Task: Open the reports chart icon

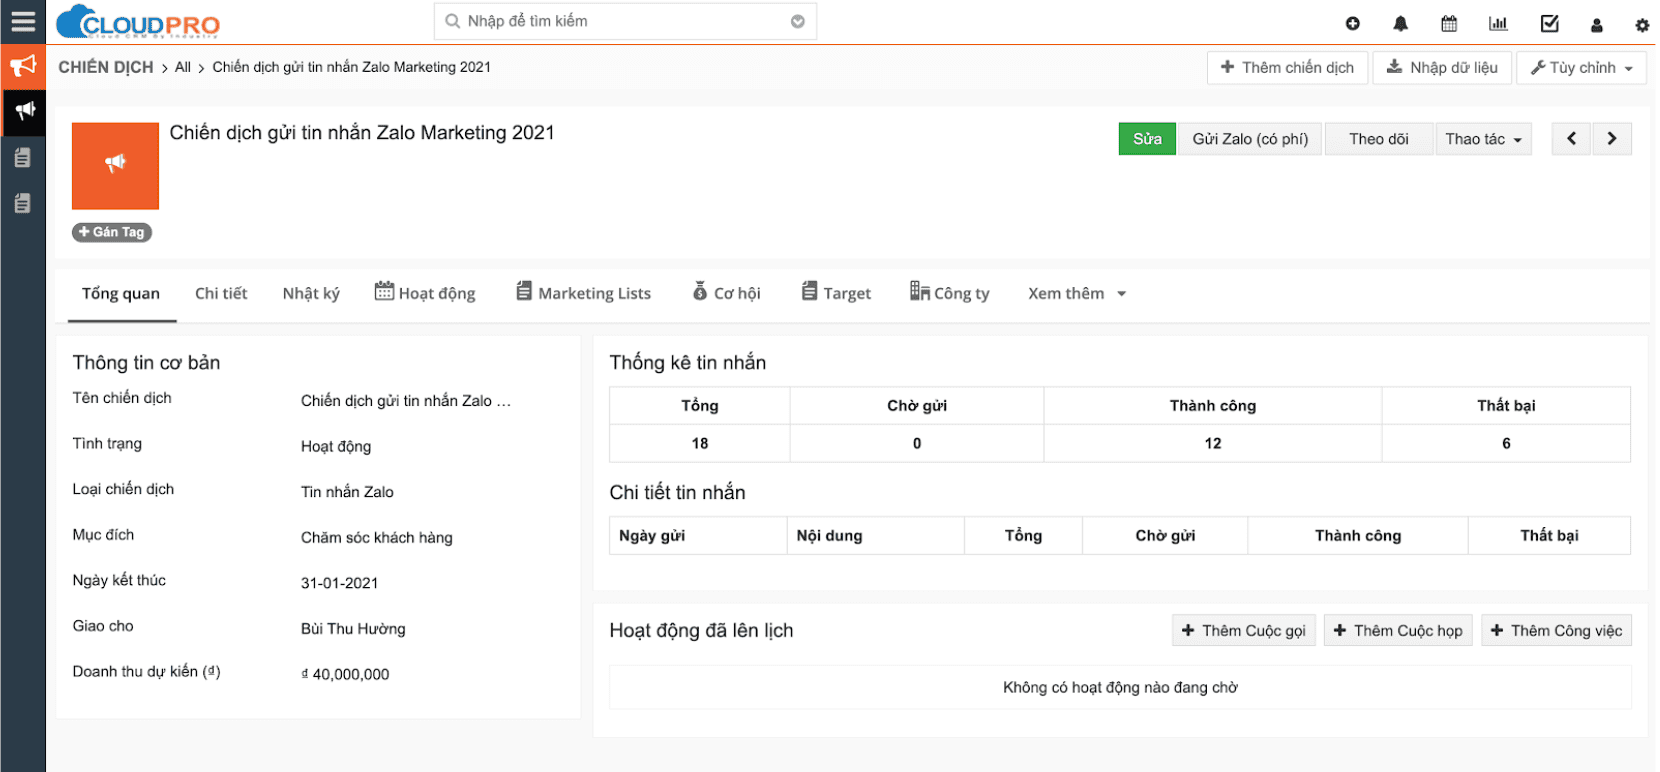Action: [1498, 23]
